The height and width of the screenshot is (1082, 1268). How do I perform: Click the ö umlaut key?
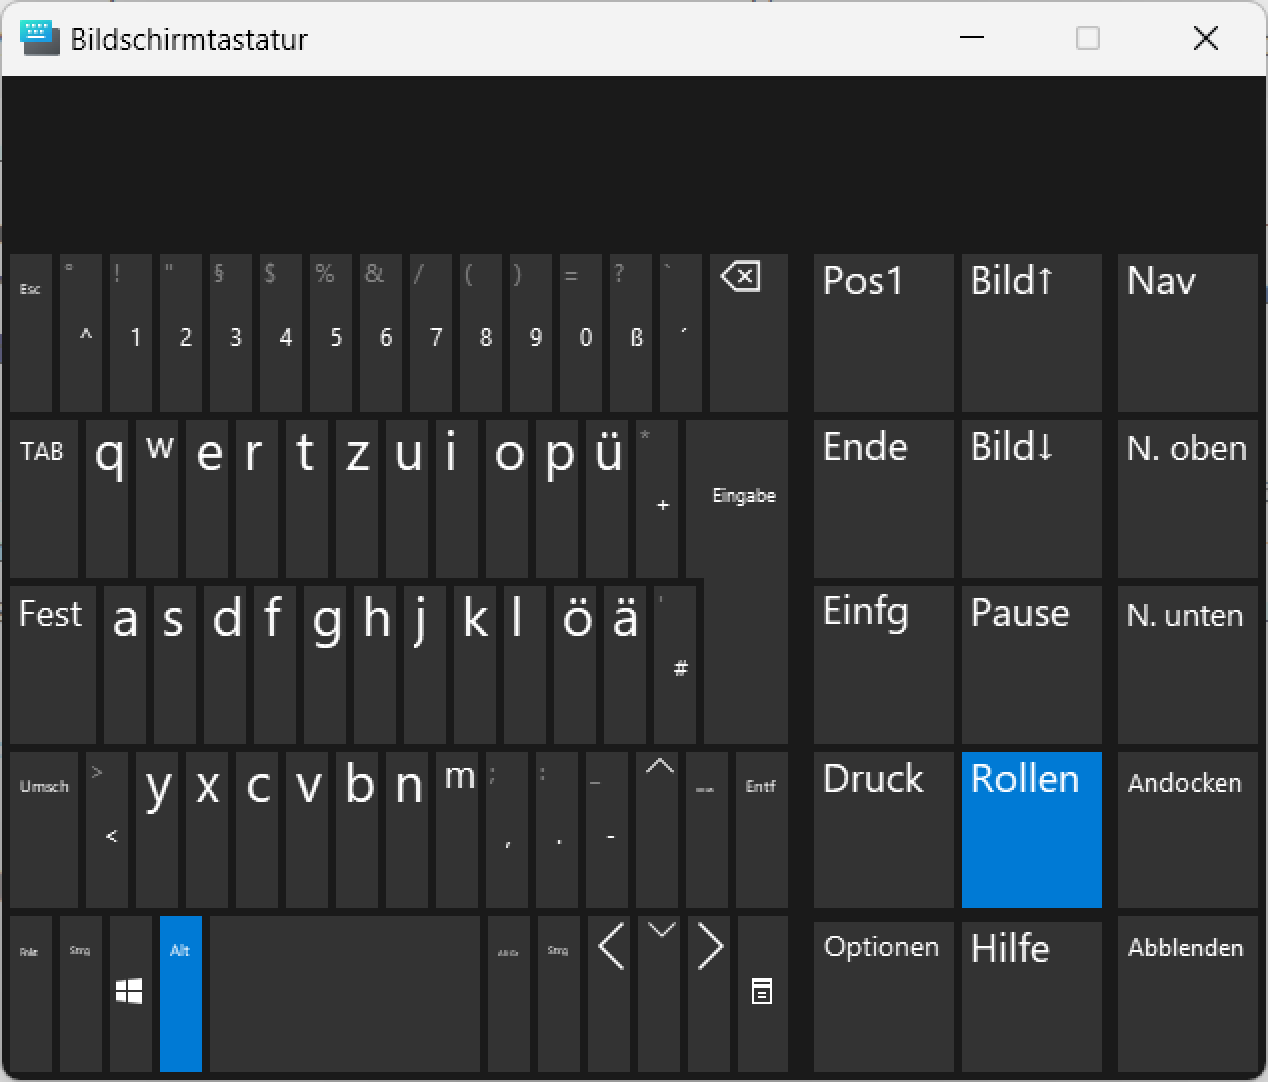click(x=575, y=665)
